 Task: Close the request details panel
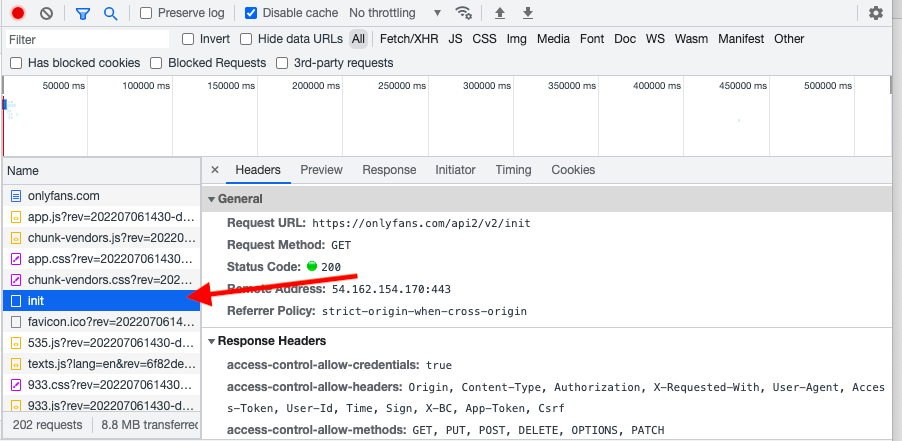click(215, 170)
